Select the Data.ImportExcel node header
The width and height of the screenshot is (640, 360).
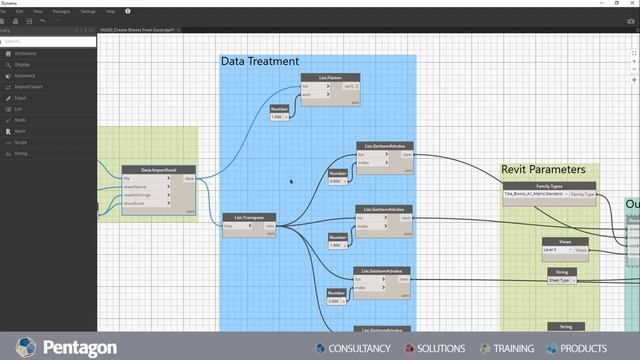158,170
